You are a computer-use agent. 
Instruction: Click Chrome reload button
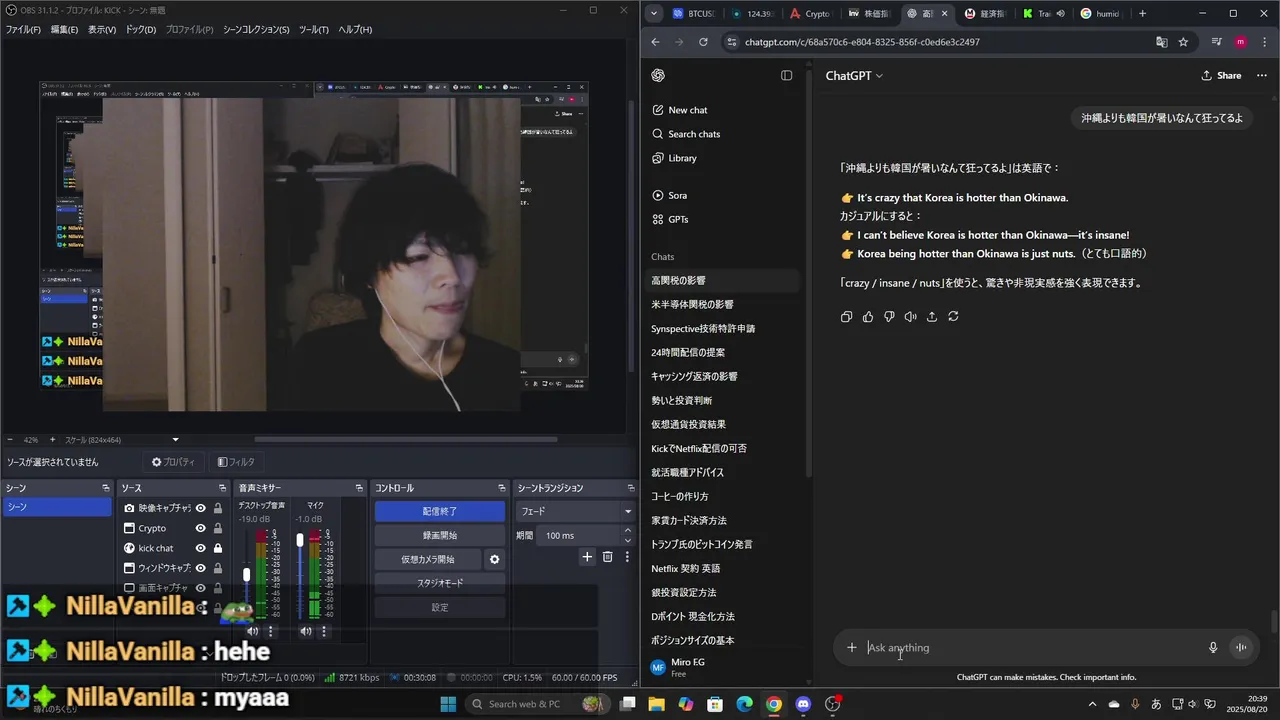click(703, 42)
